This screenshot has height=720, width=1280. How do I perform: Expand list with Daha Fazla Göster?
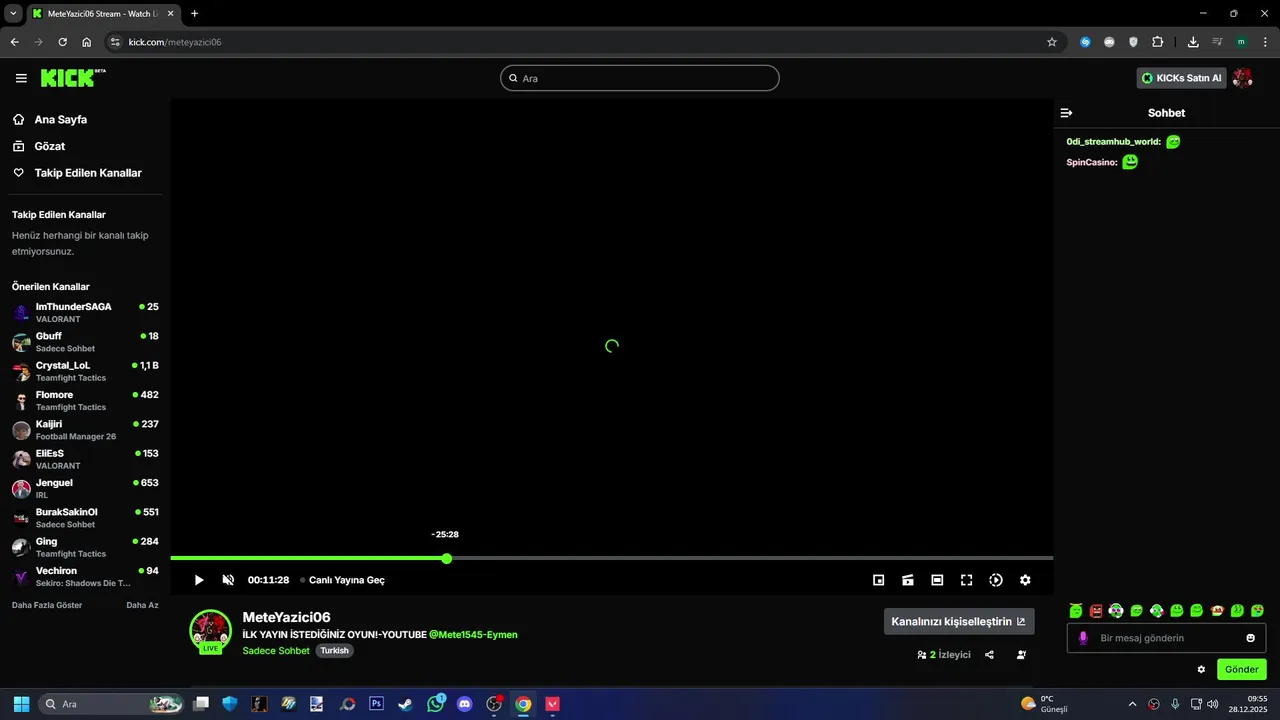[47, 605]
